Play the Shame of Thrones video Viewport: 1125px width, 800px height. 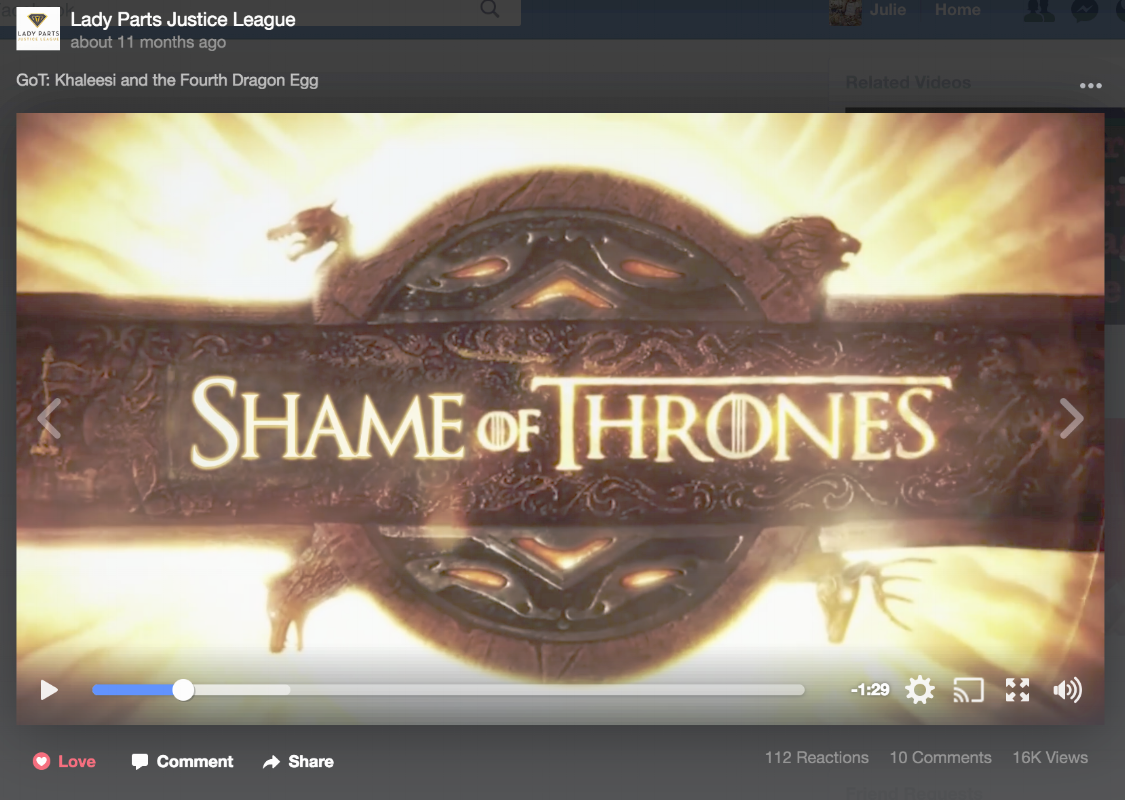click(49, 690)
